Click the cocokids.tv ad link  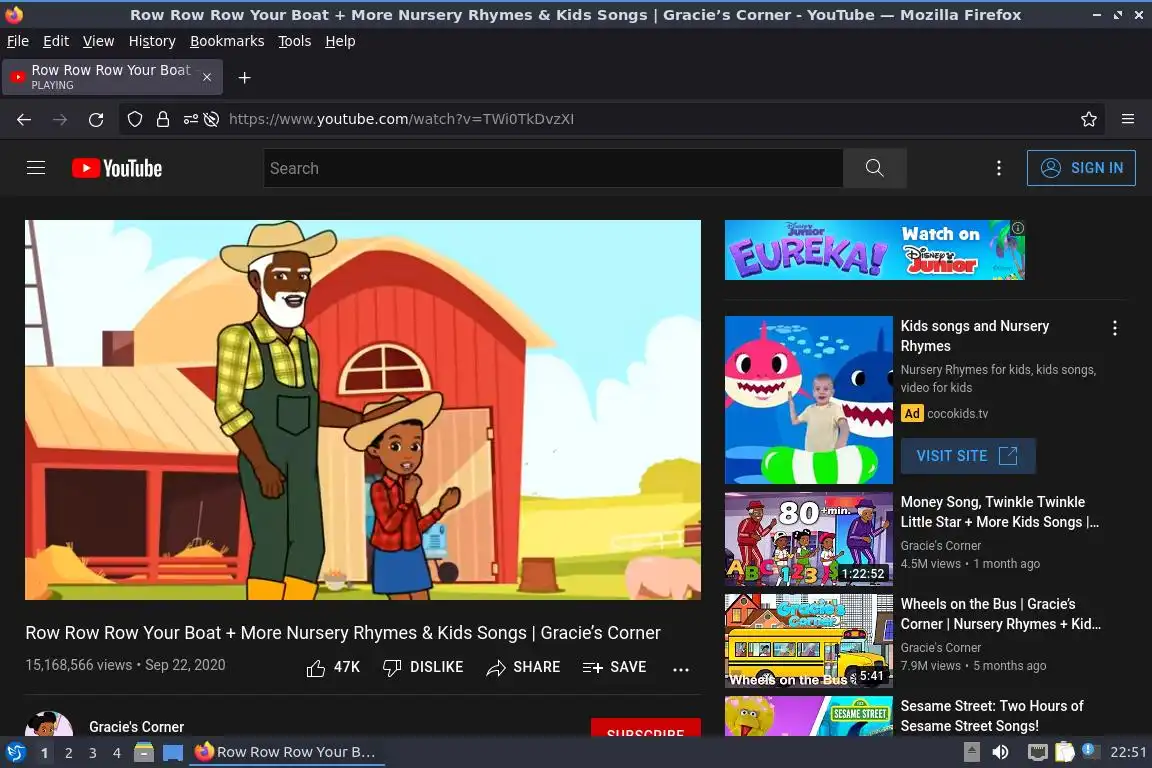[x=957, y=414]
